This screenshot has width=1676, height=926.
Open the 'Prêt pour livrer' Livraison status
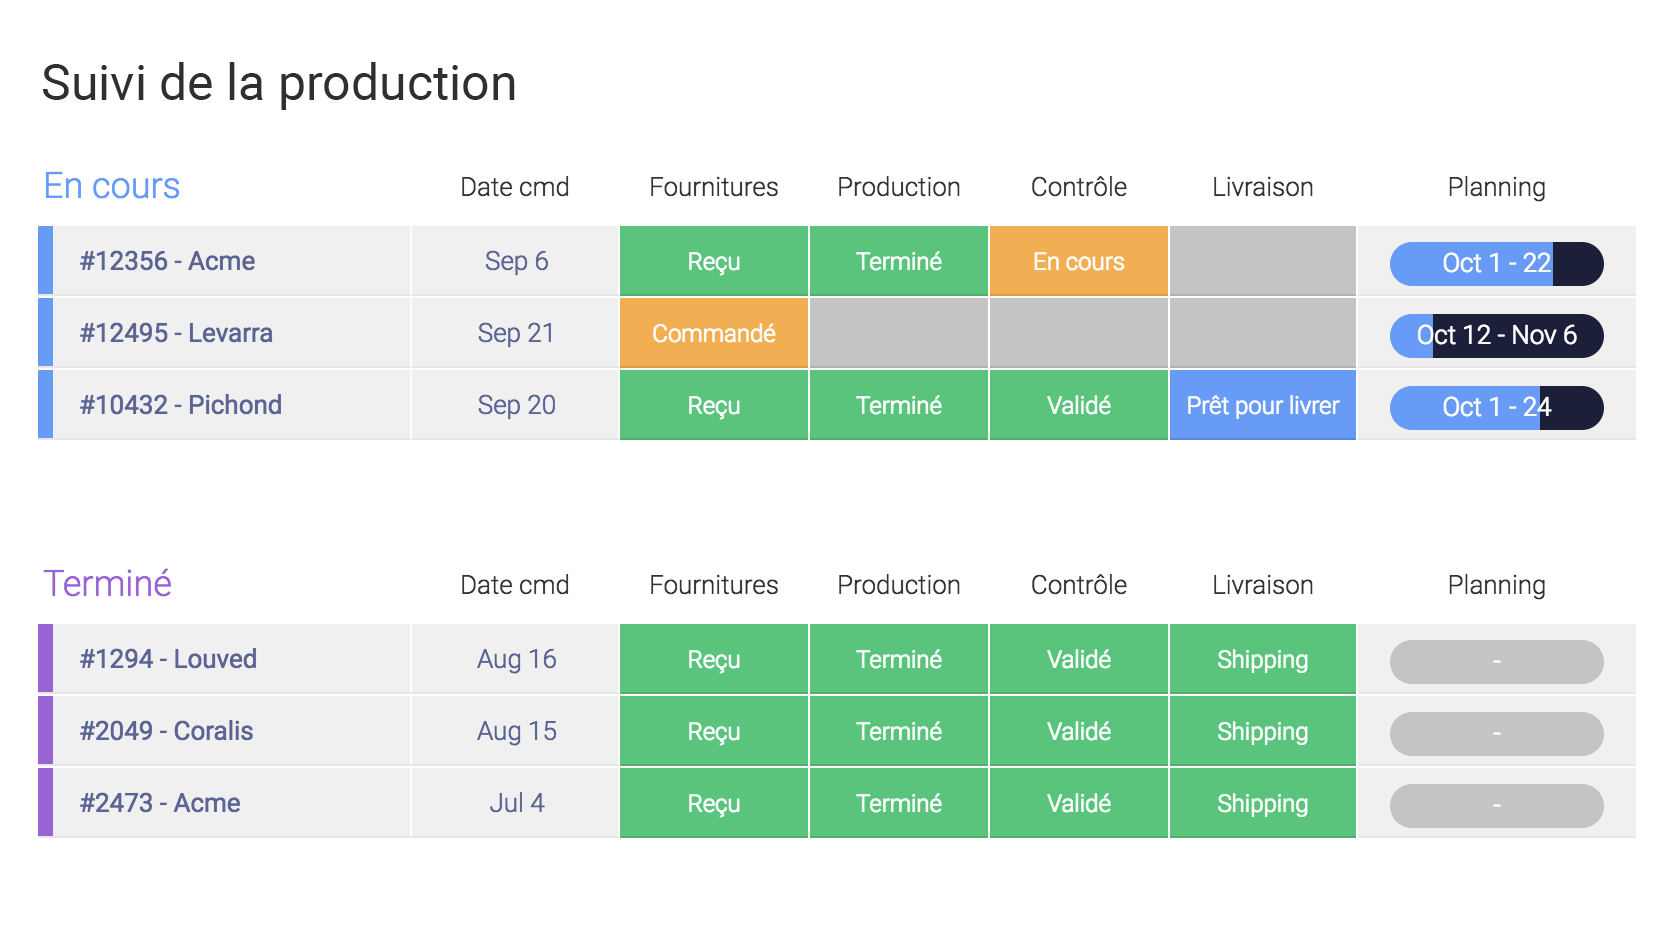(1262, 405)
